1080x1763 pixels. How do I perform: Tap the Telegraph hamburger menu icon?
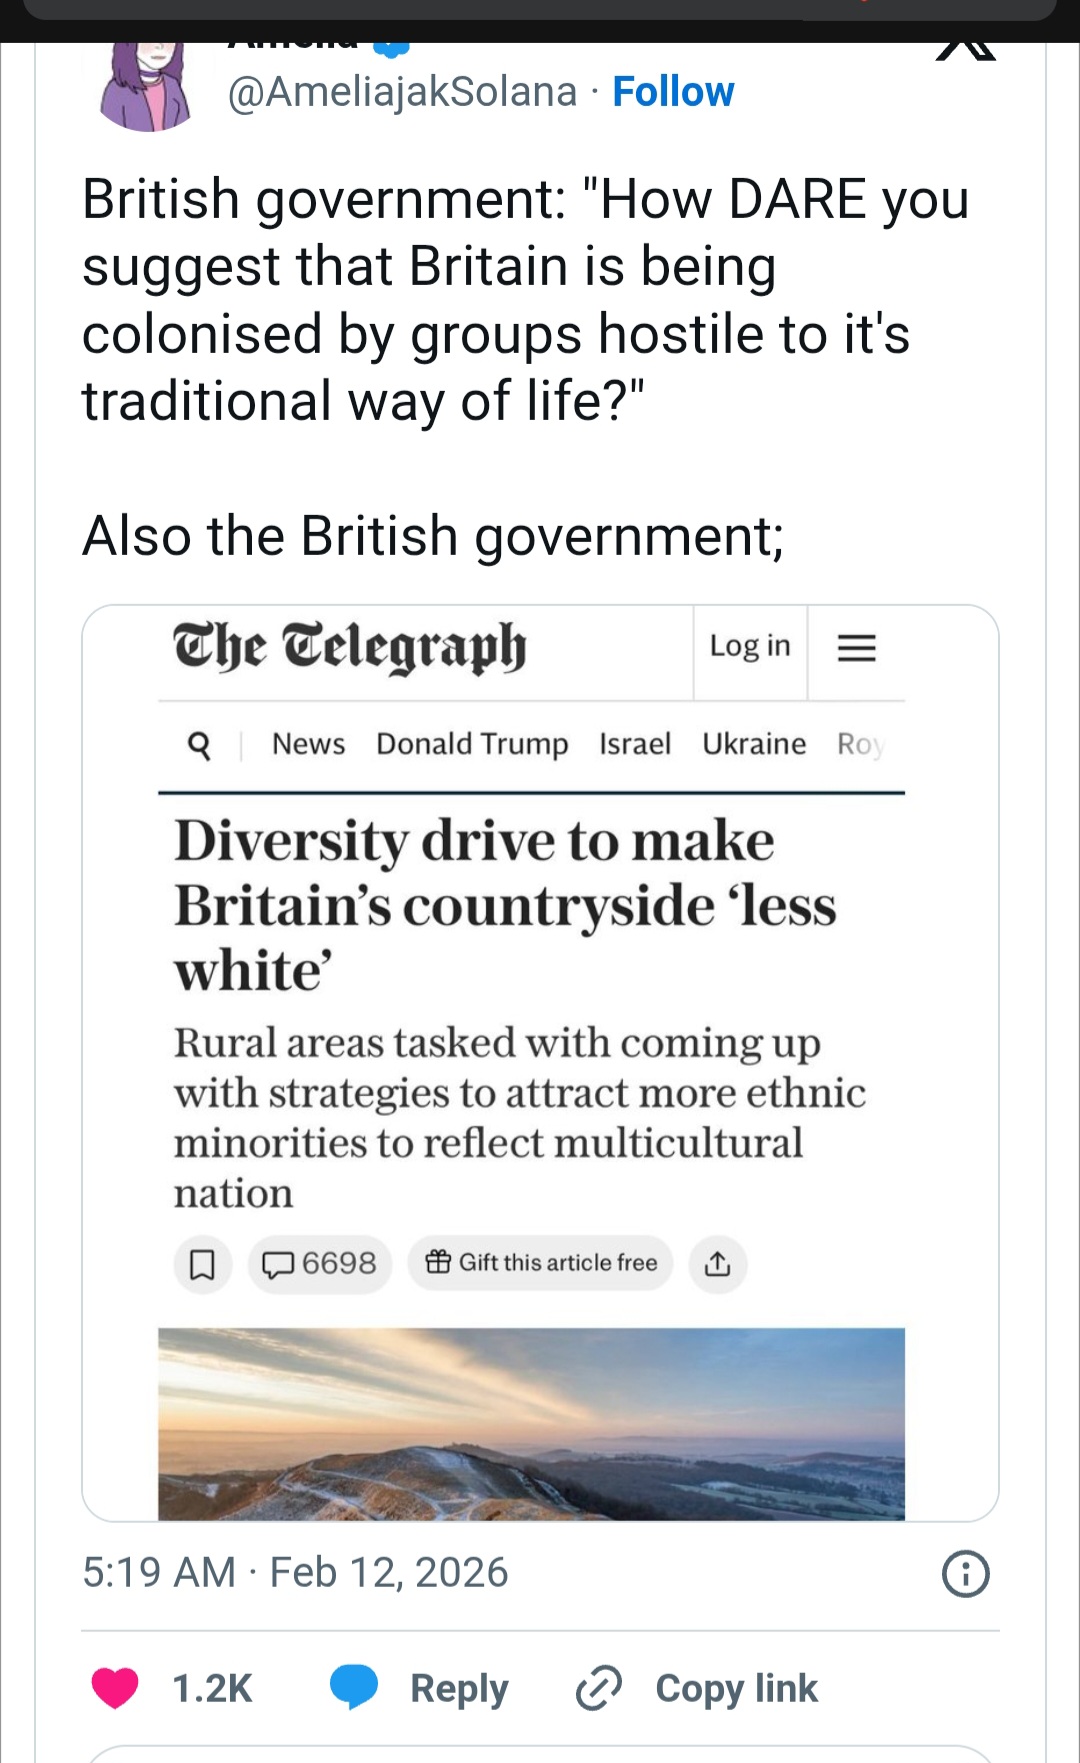pyautogui.click(x=856, y=649)
